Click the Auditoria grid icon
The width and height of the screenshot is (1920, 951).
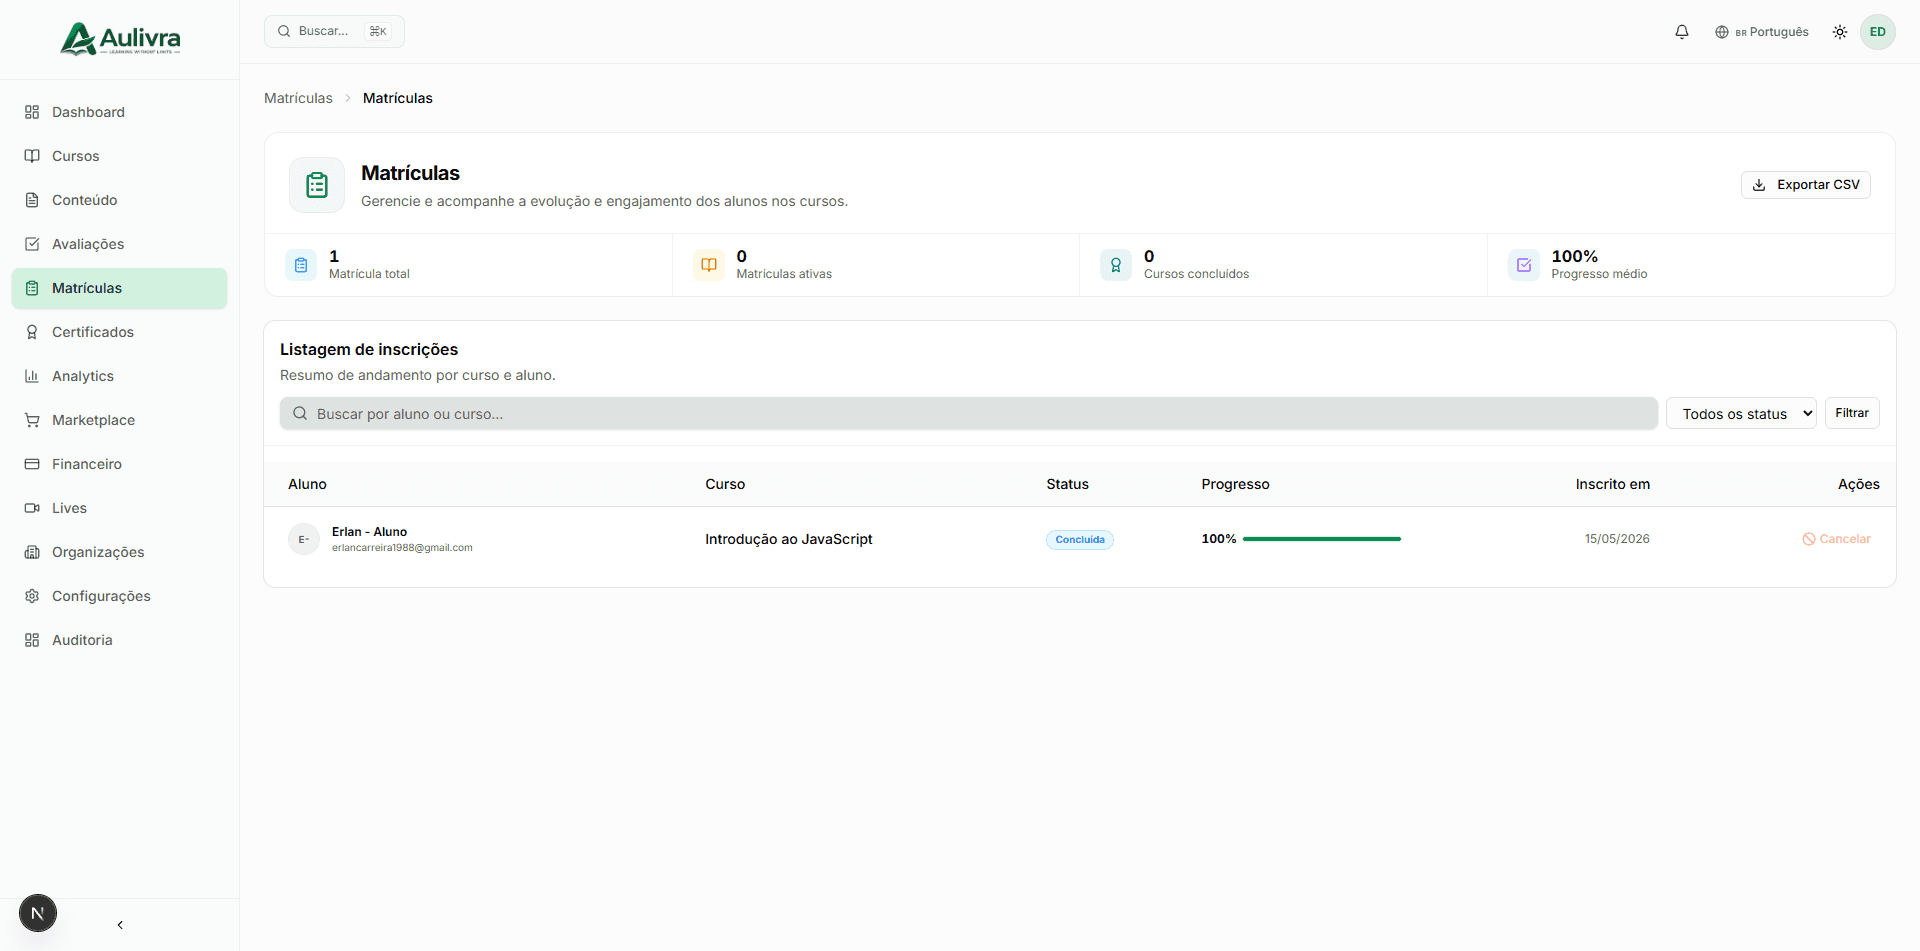click(32, 640)
